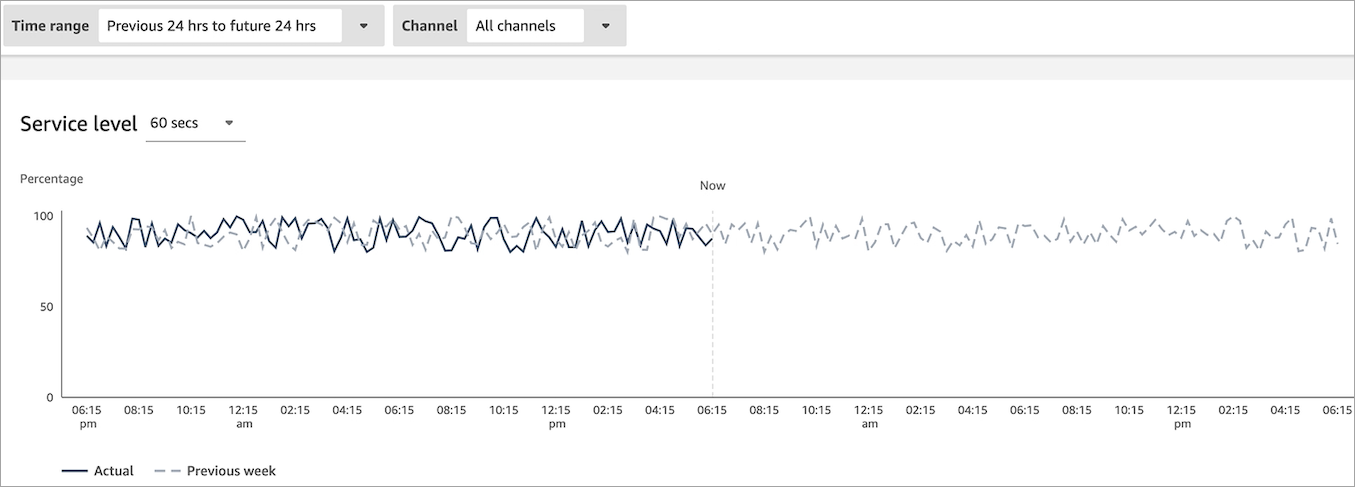
Task: Click the Now label above chart
Action: (x=712, y=186)
